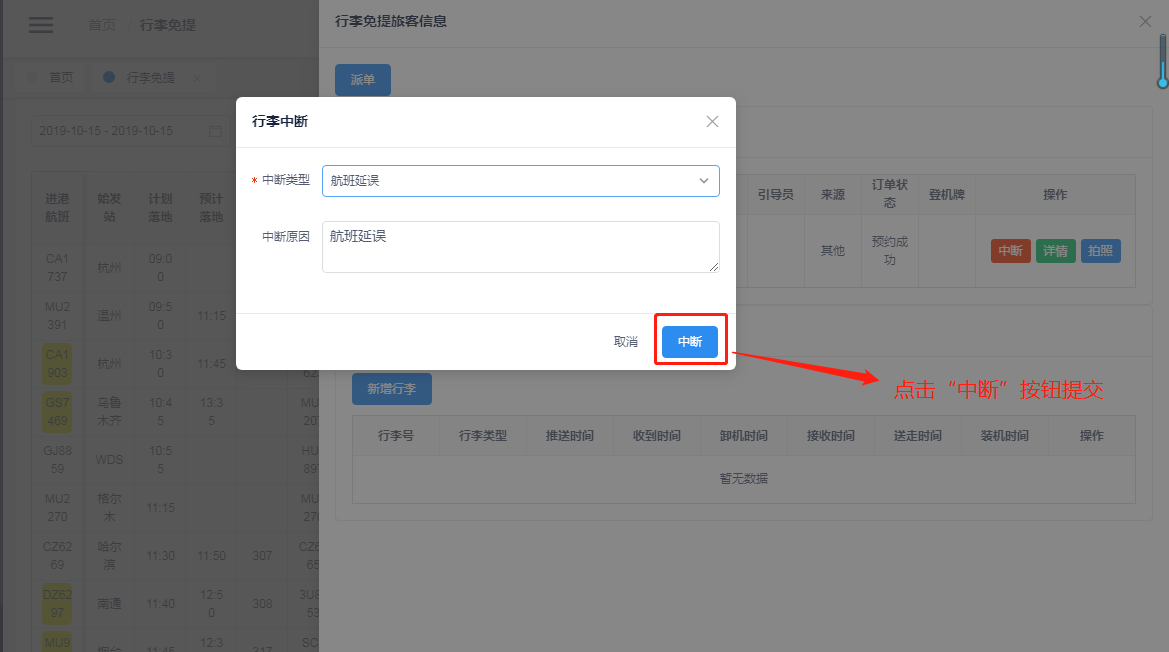Click the 进港航班 column header
This screenshot has width=1169, height=652.
click(x=57, y=208)
